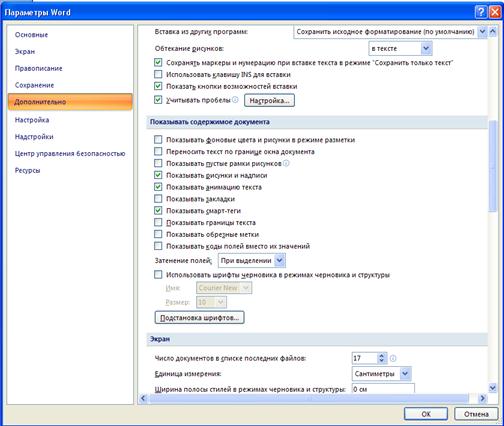
Task: Click Число документов value field
Action: tap(365, 358)
